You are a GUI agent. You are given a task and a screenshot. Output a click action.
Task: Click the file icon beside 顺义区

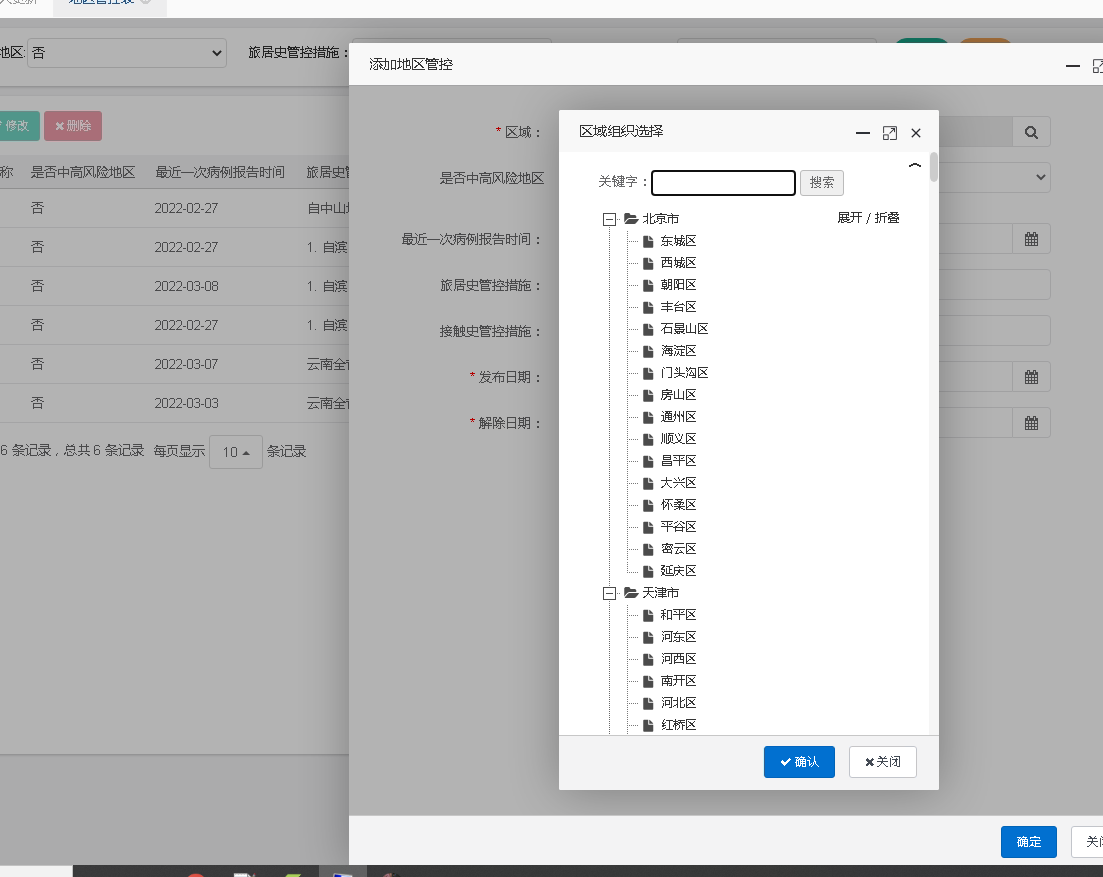pos(648,439)
